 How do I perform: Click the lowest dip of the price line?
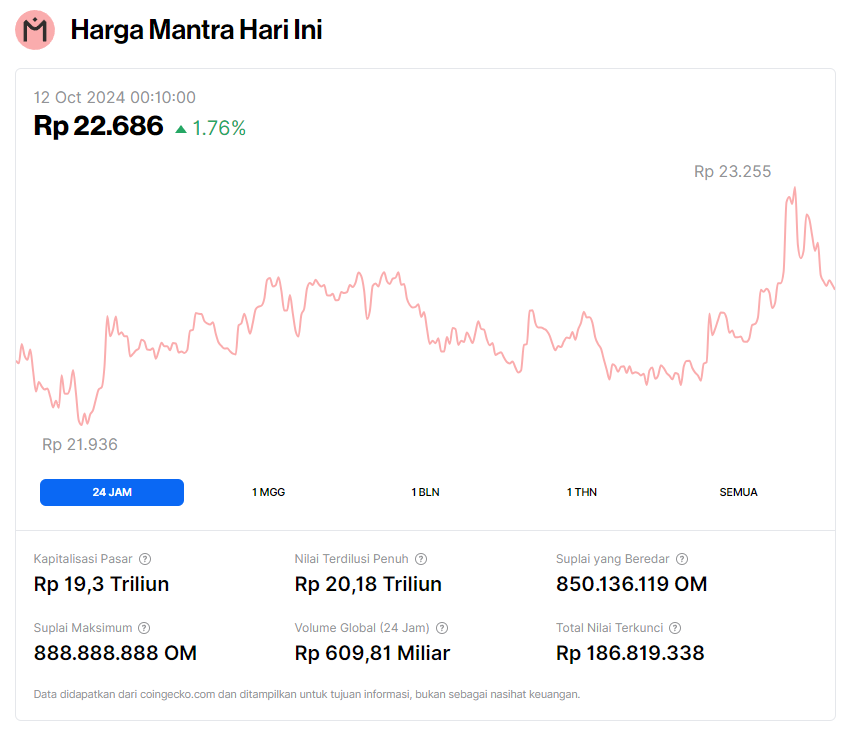coord(84,422)
